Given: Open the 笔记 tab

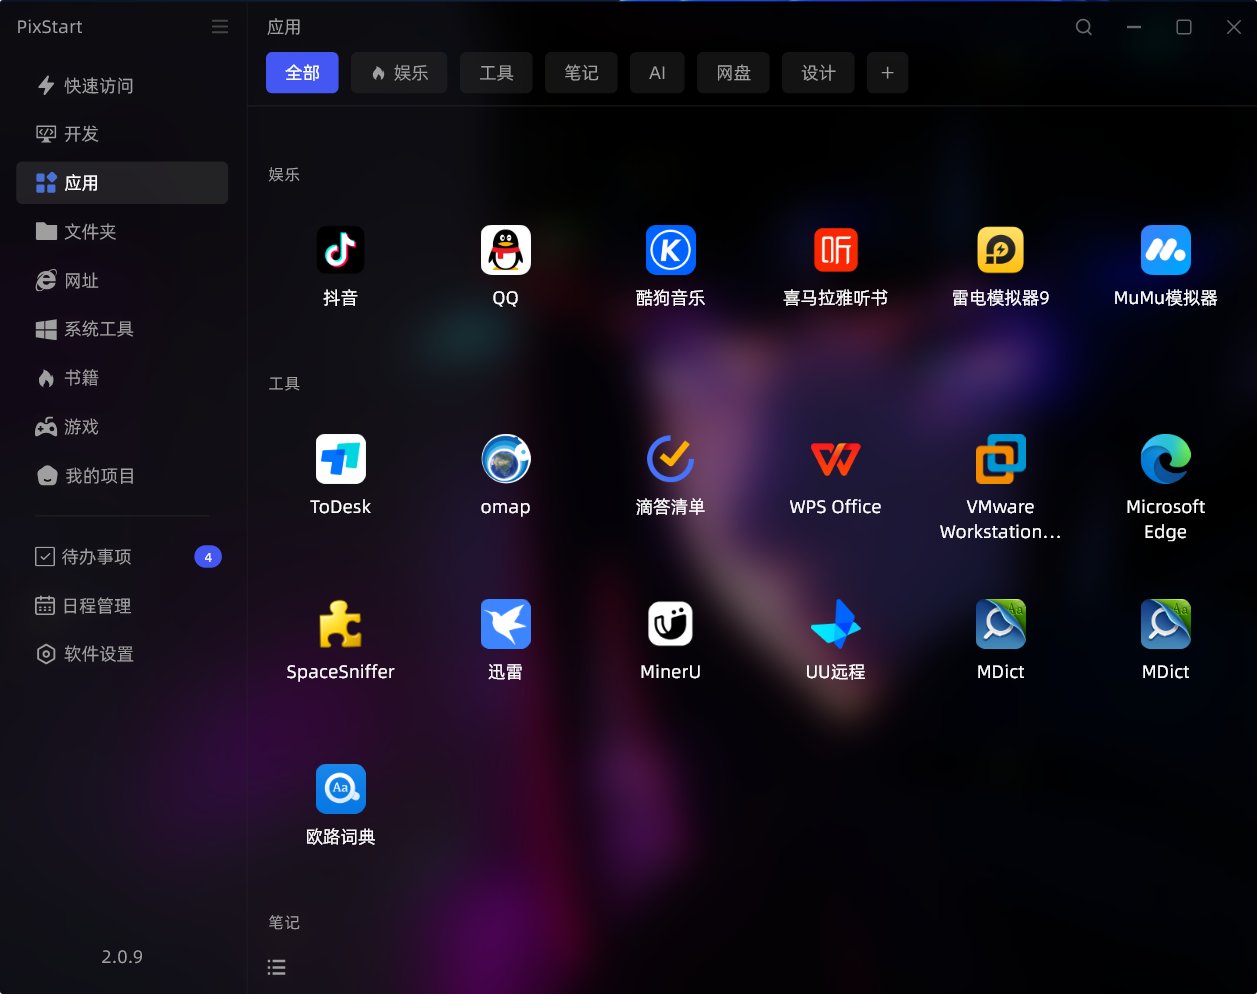Looking at the screenshot, I should [581, 73].
